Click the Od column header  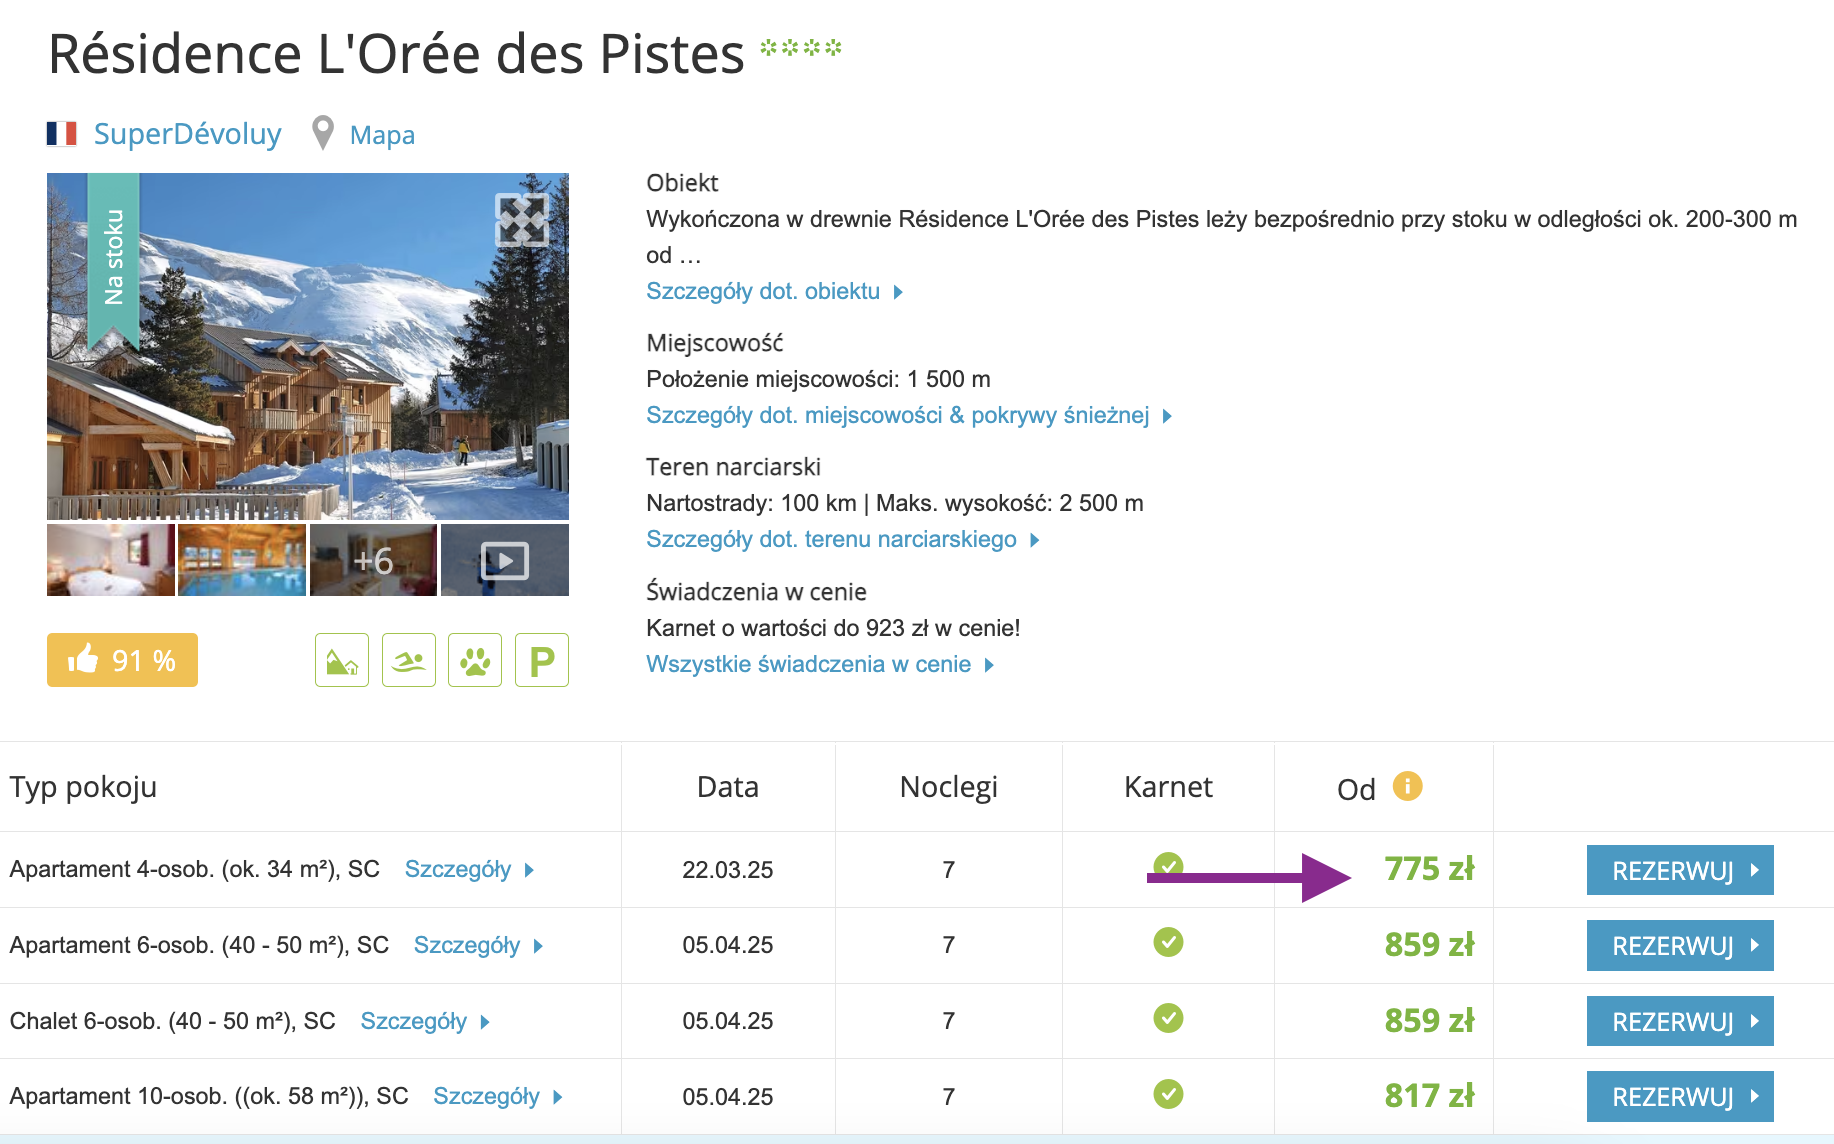(1356, 790)
